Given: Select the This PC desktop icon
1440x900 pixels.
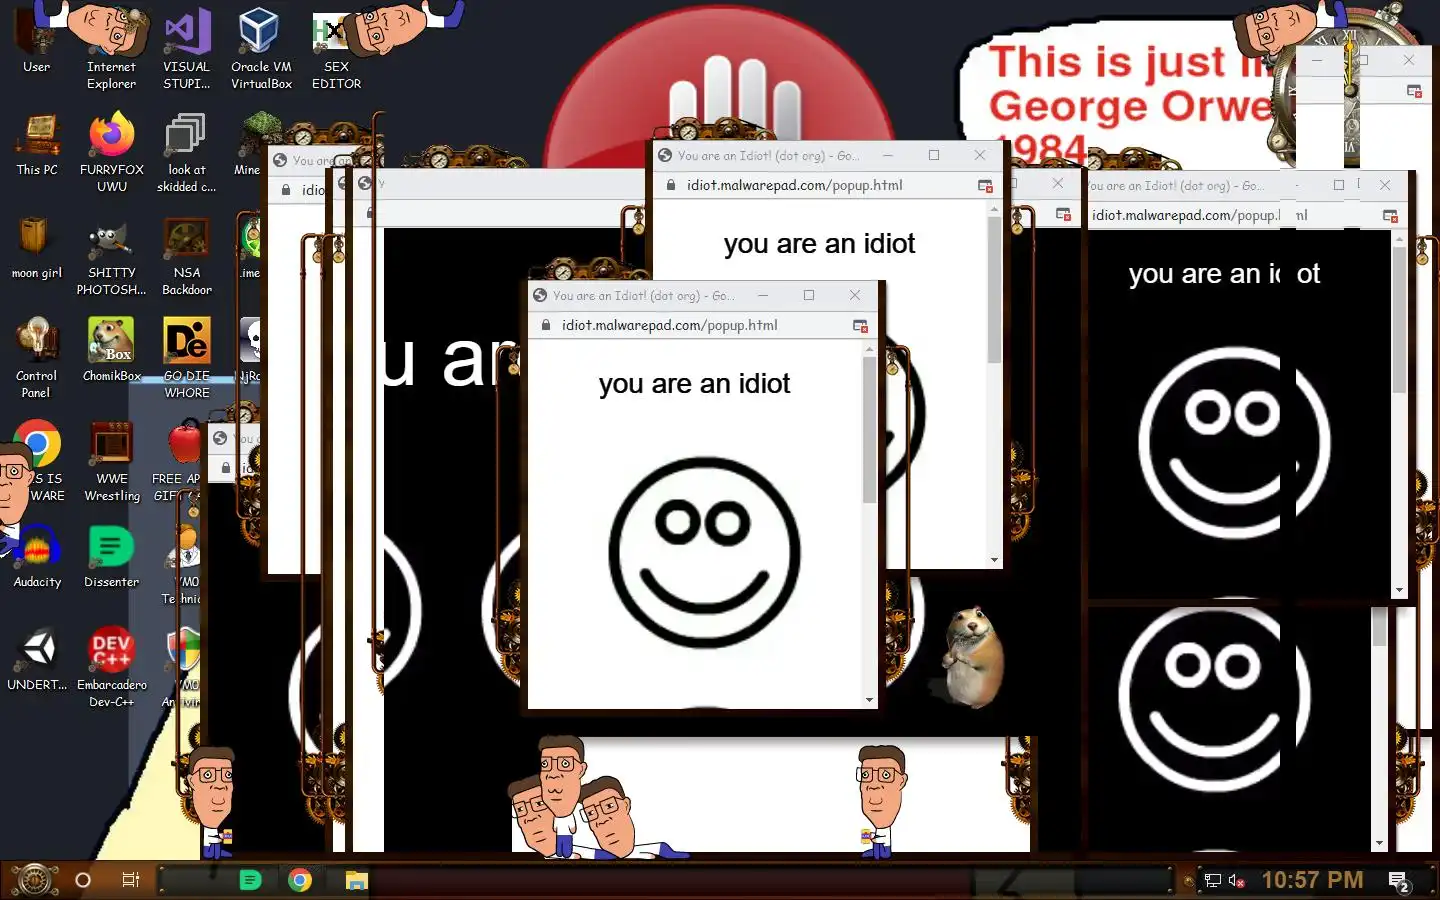Looking at the screenshot, I should click(37, 145).
